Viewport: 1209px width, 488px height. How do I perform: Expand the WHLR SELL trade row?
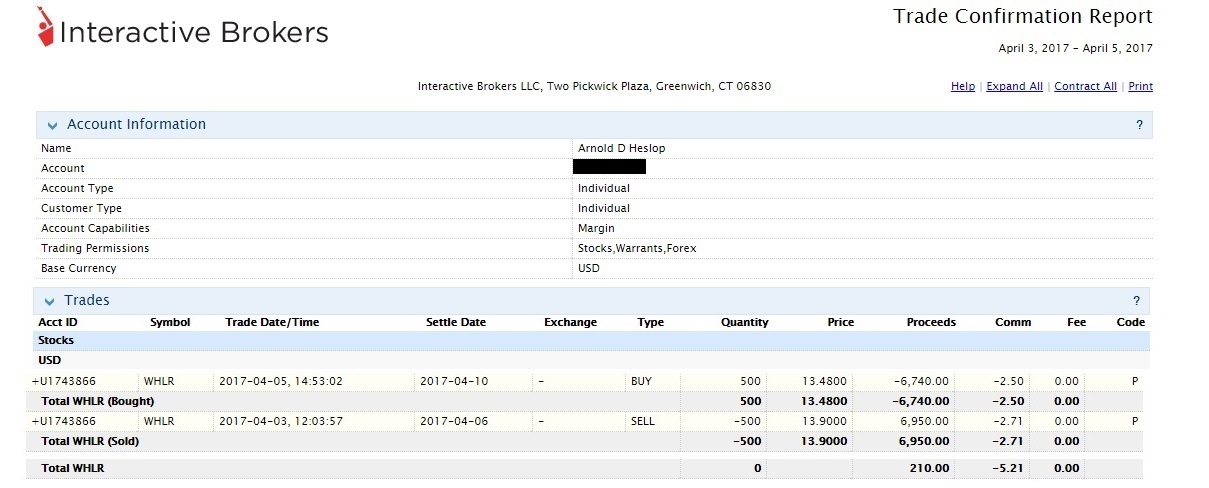coord(35,421)
